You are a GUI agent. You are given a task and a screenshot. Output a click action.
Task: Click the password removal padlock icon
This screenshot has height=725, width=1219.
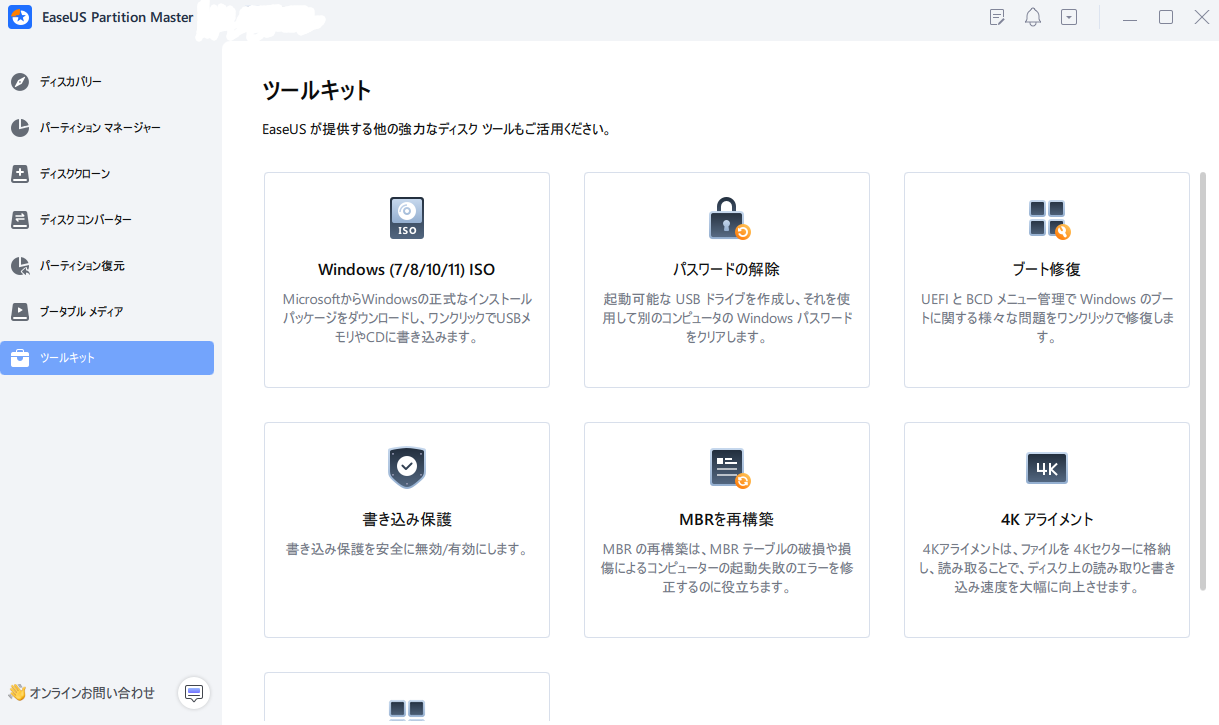click(727, 218)
